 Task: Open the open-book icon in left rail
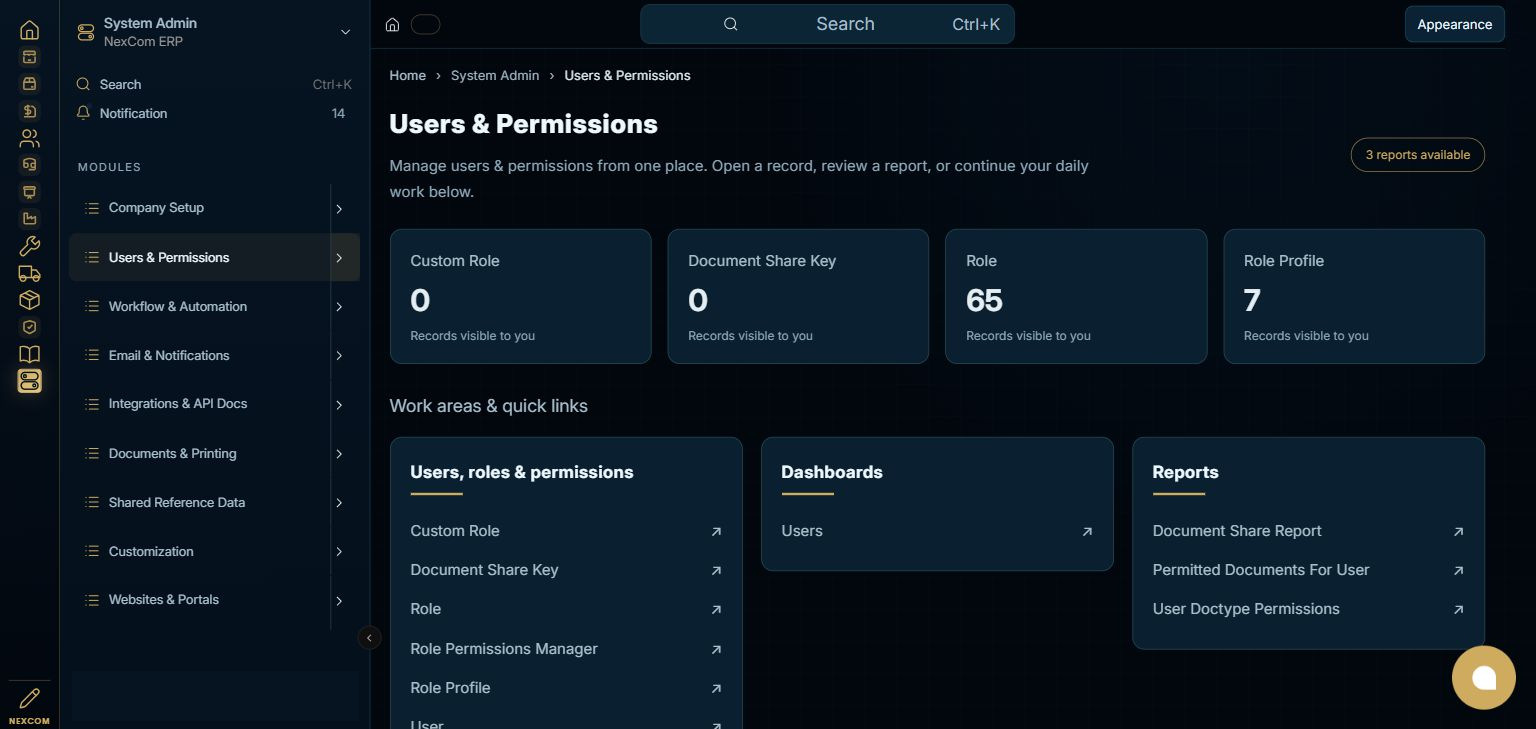pyautogui.click(x=30, y=354)
